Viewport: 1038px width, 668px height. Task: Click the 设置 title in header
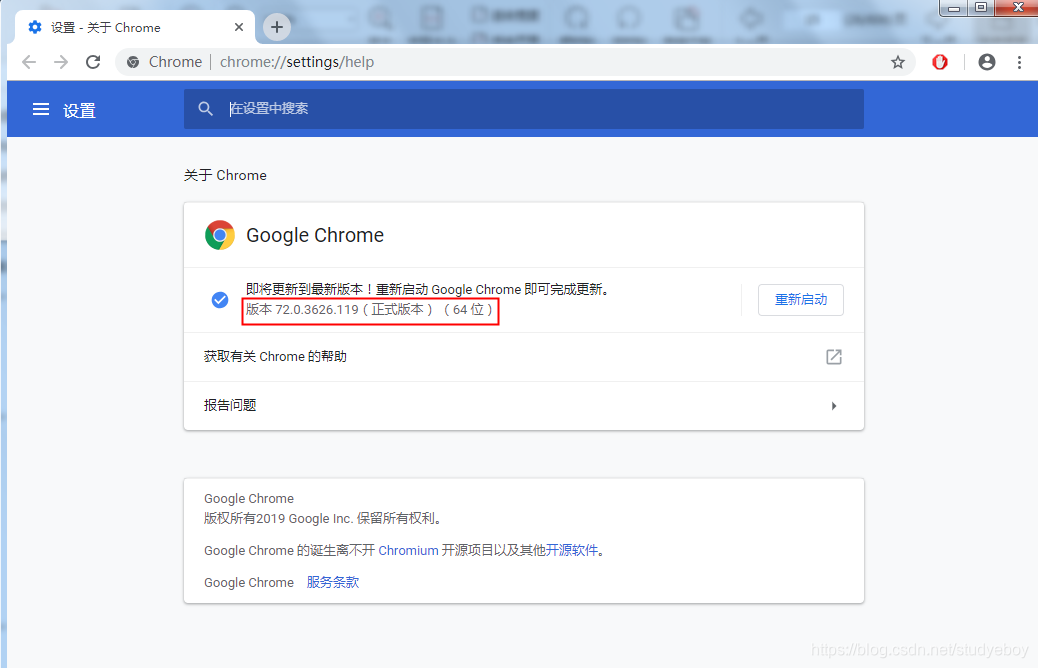79,111
